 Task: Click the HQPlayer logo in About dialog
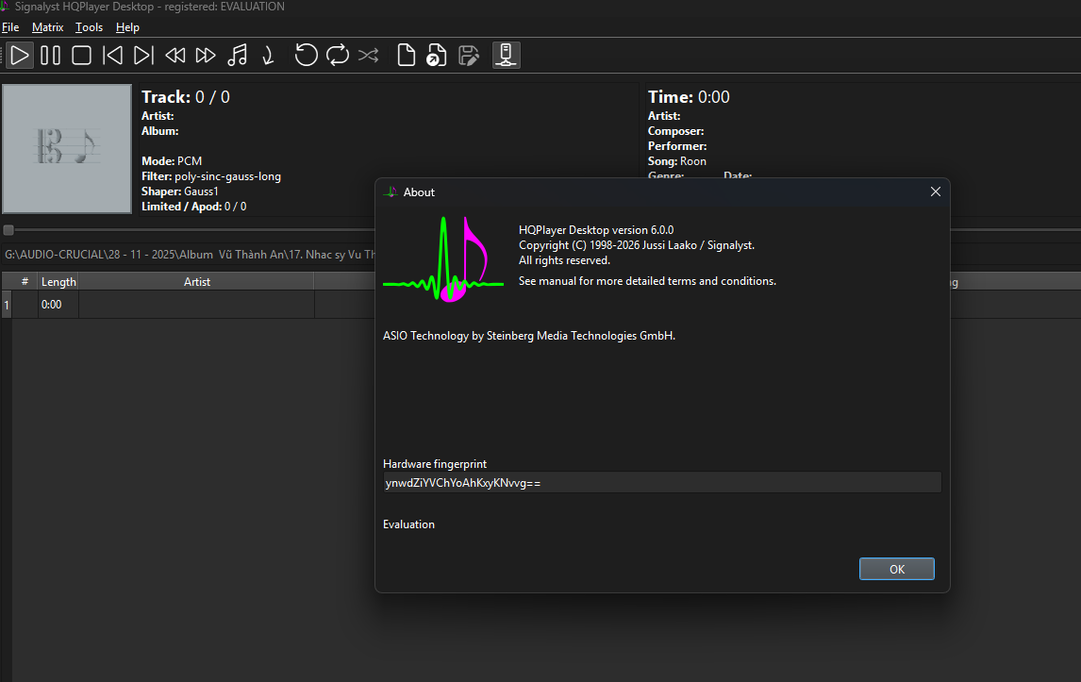(x=443, y=259)
